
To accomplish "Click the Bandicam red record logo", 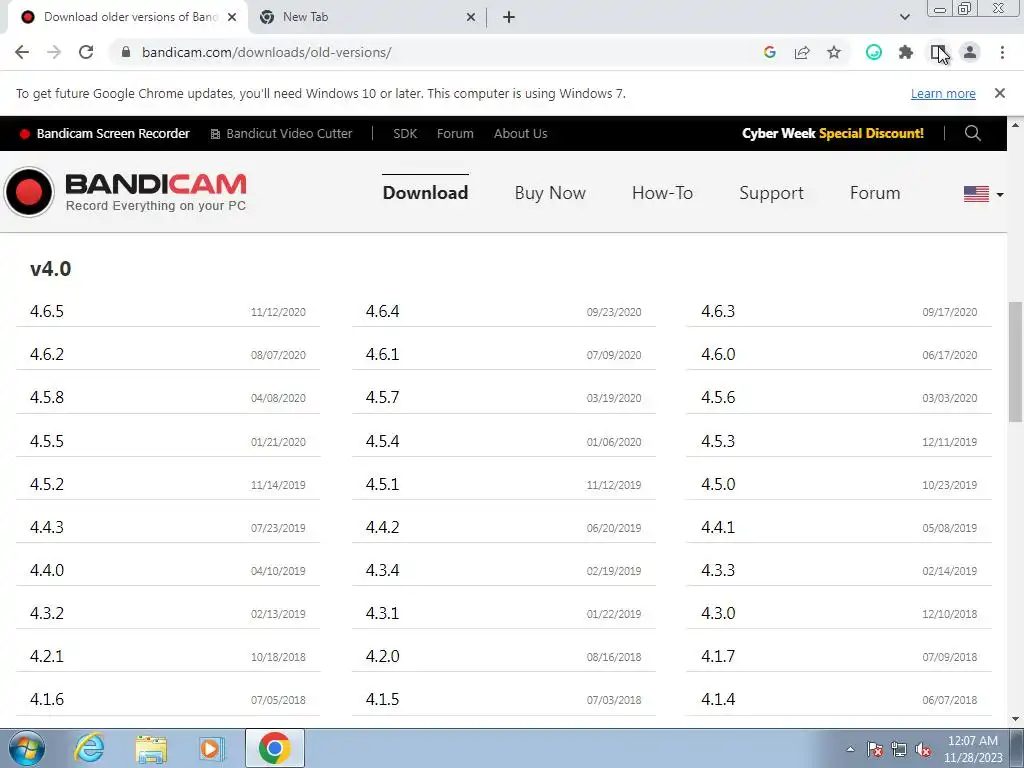I will pyautogui.click(x=29, y=192).
